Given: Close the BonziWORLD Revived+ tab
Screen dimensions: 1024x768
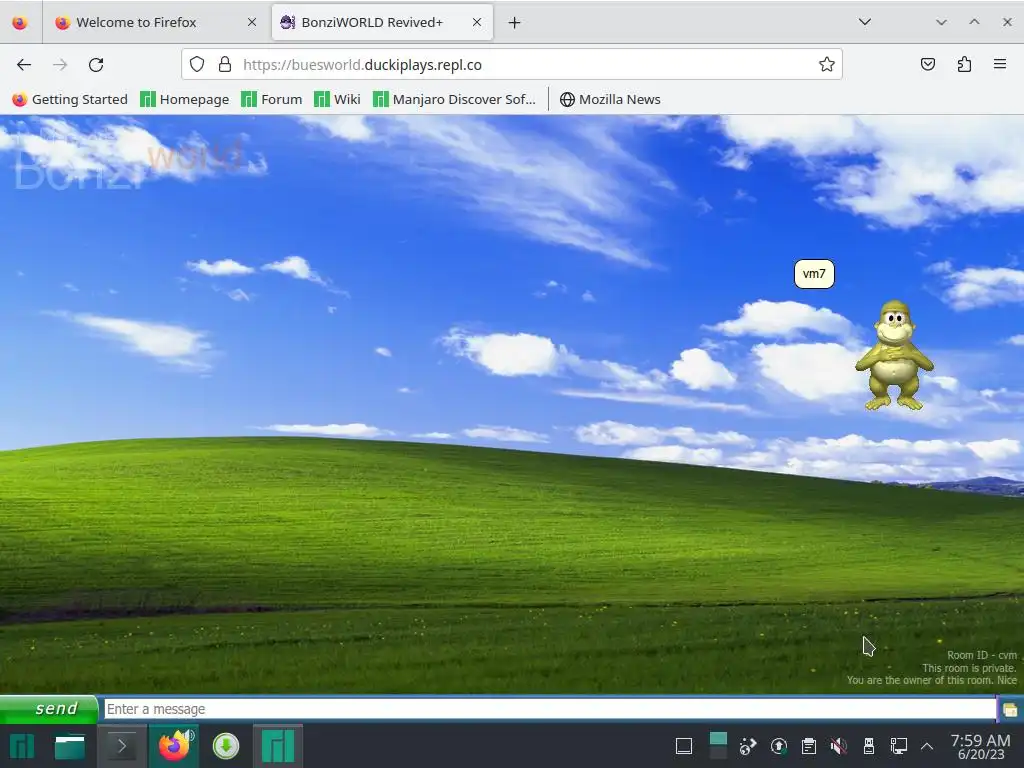Looking at the screenshot, I should pyautogui.click(x=477, y=22).
